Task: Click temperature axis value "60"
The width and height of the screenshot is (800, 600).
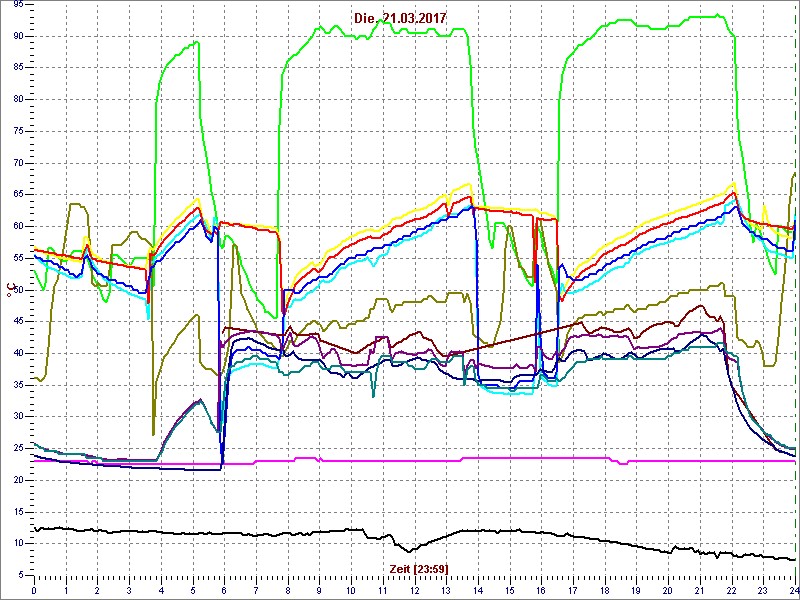Action: pos(17,226)
